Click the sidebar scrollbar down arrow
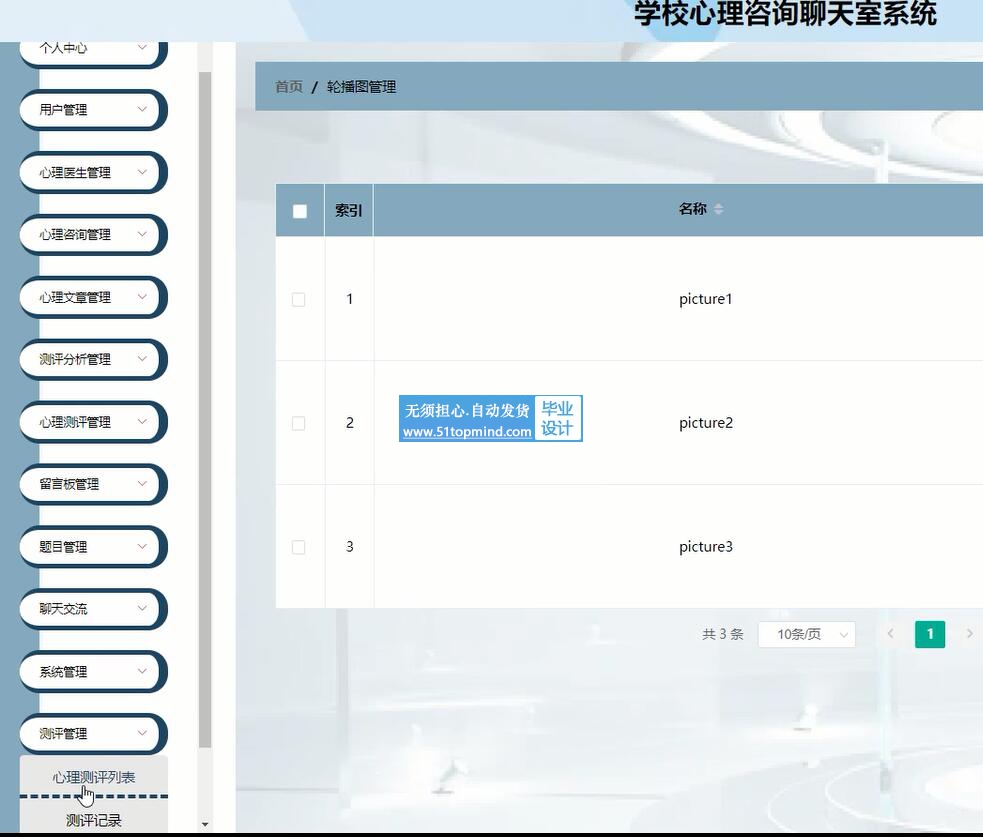This screenshot has height=837, width=983. (205, 824)
